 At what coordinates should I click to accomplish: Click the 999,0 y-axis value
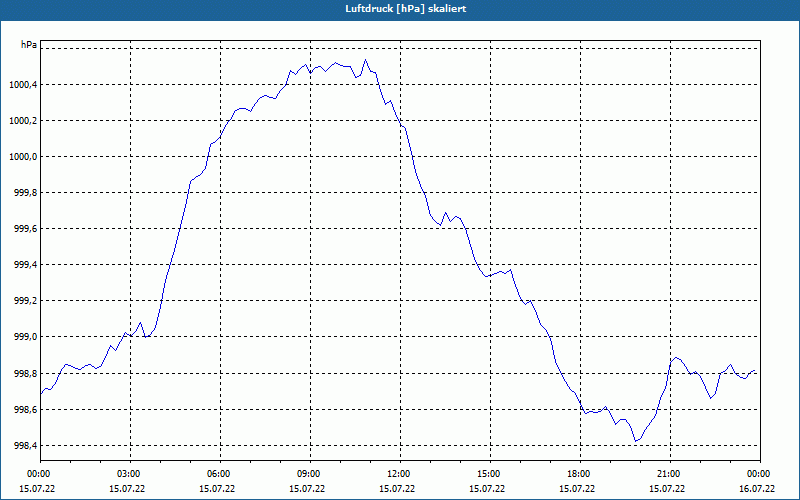coord(26,337)
